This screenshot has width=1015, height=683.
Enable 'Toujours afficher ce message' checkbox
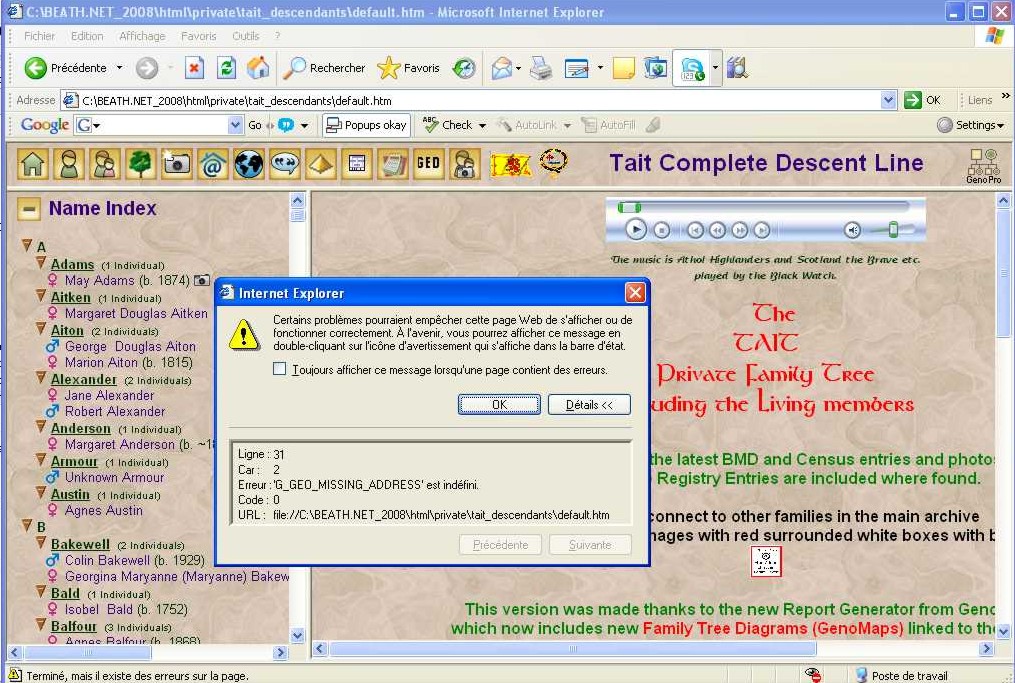pos(280,370)
